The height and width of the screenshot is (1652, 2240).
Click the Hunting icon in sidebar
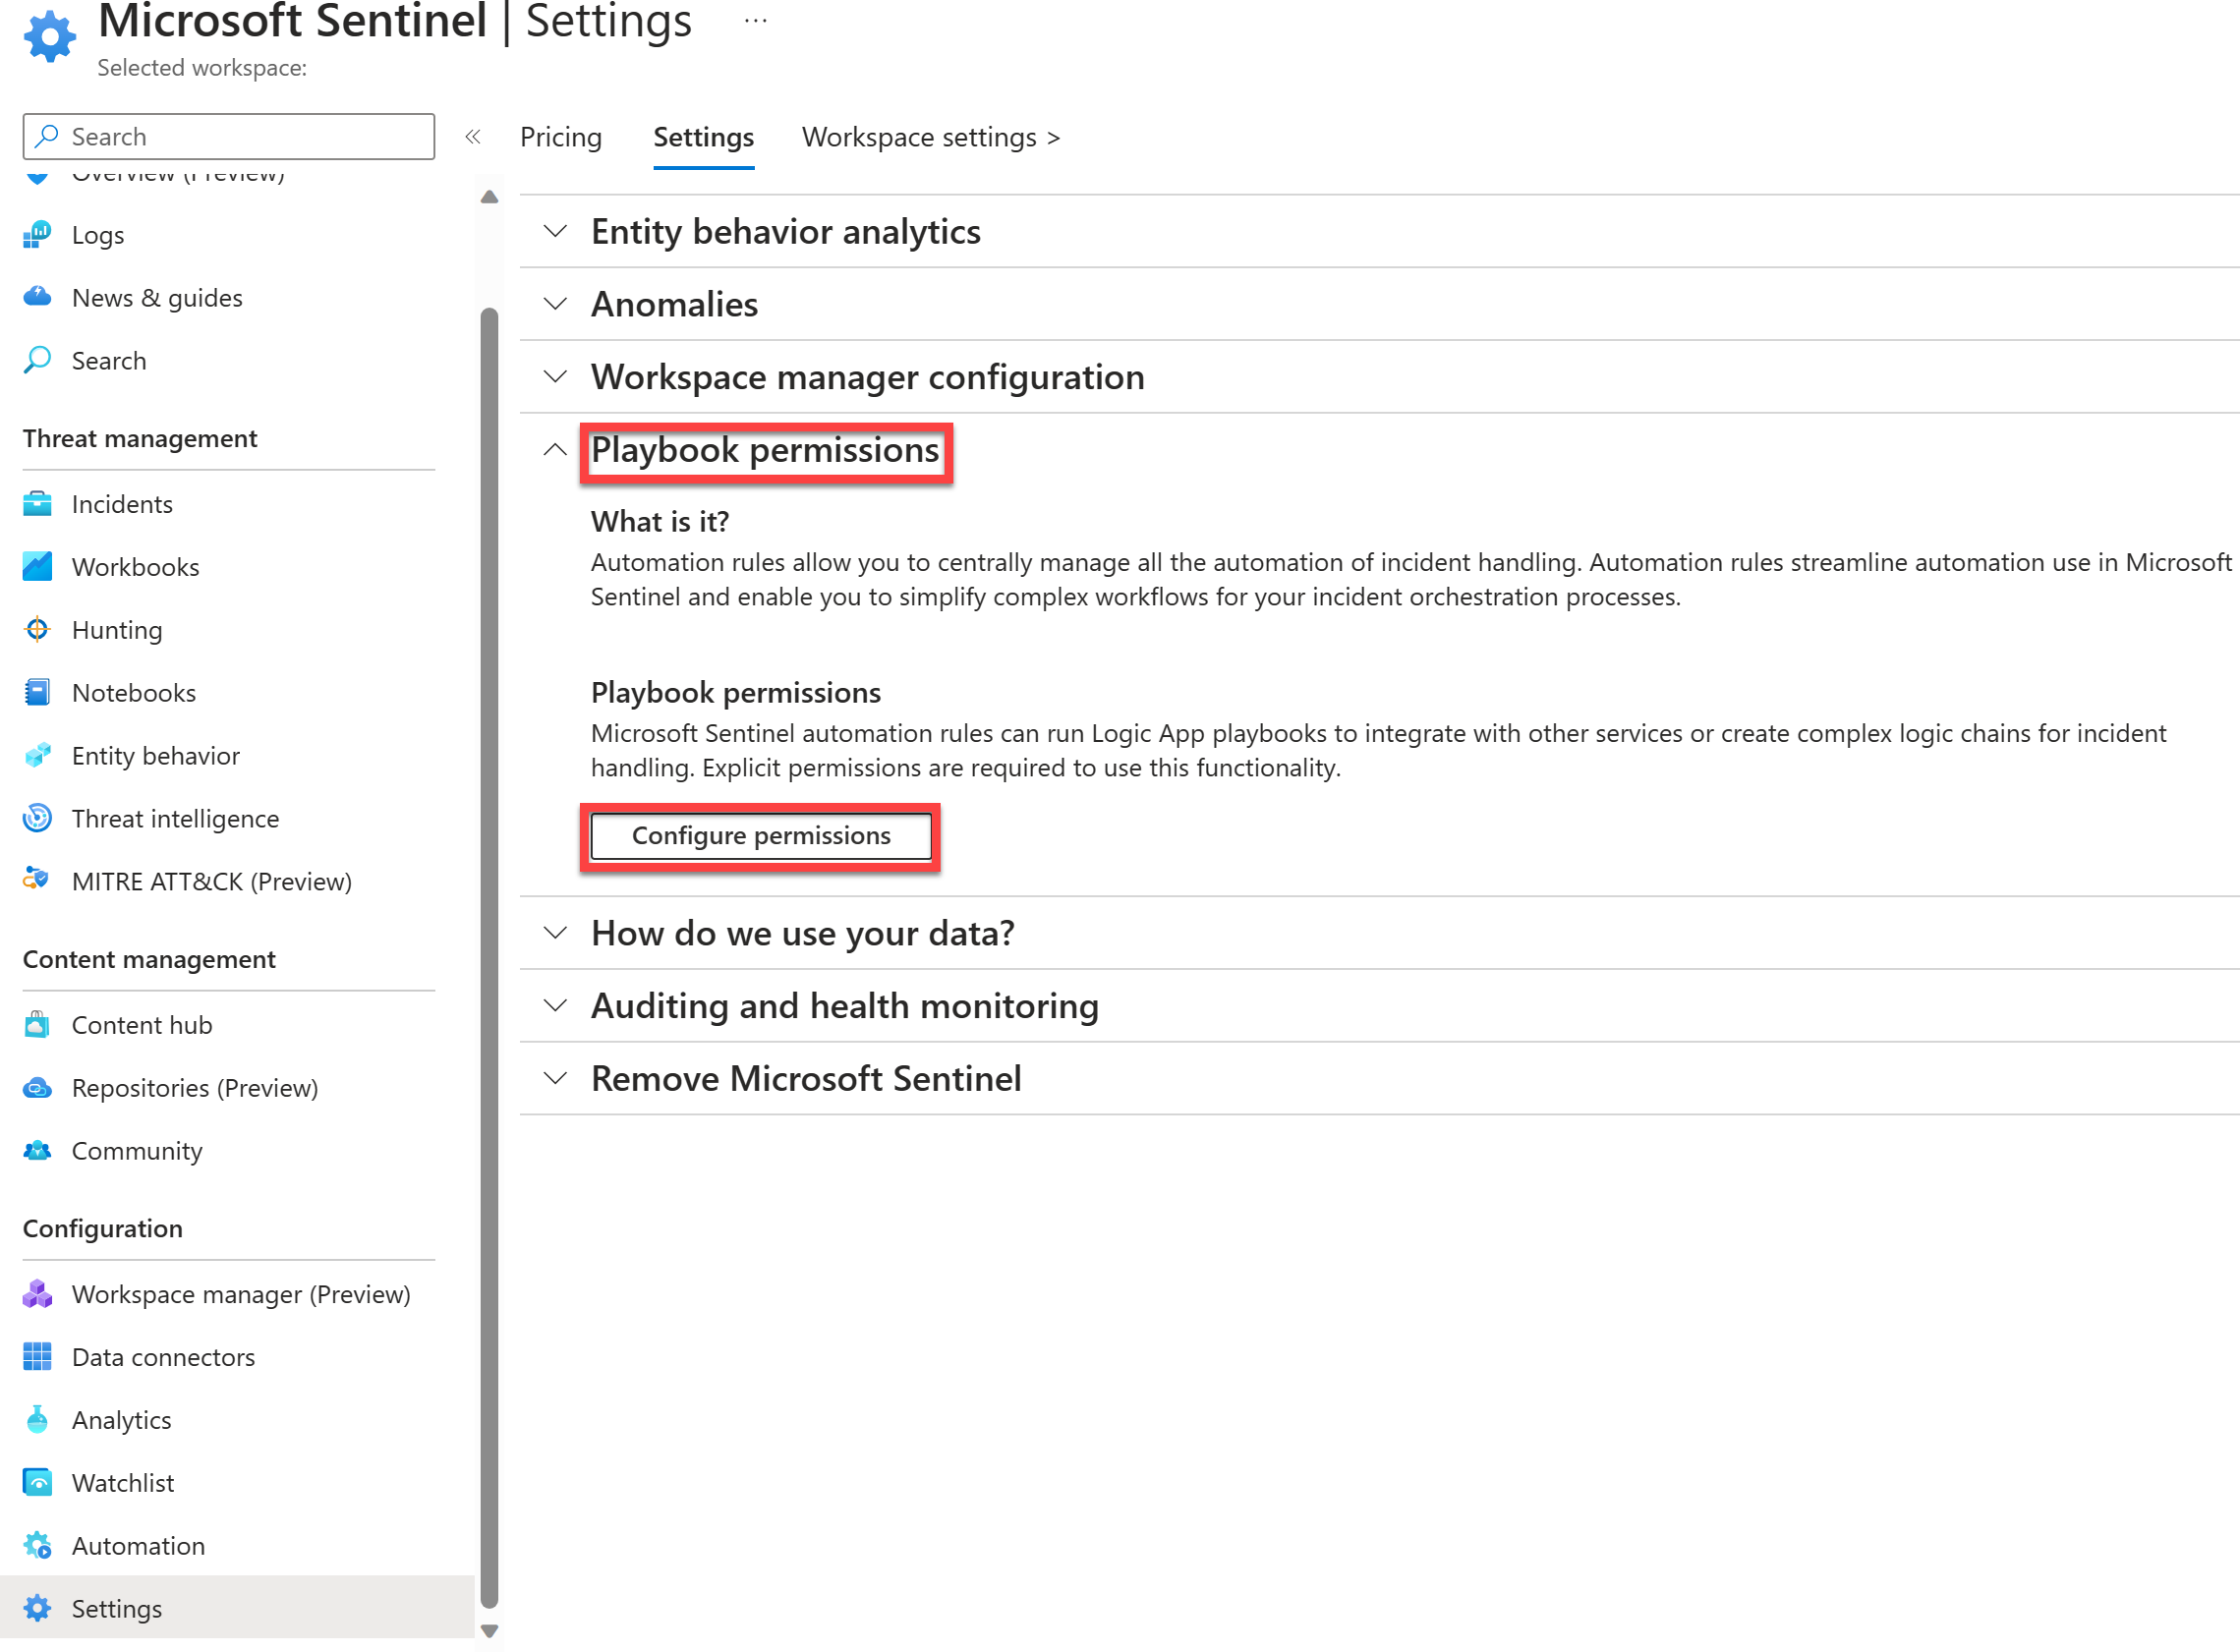pyautogui.click(x=36, y=628)
